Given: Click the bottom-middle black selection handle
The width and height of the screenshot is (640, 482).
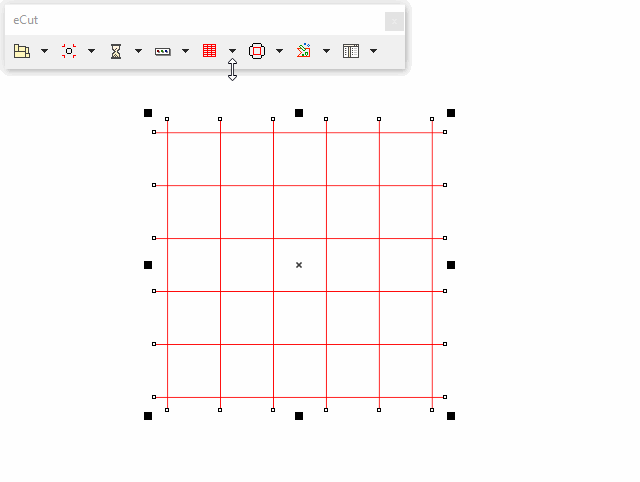Looking at the screenshot, I should [299, 416].
